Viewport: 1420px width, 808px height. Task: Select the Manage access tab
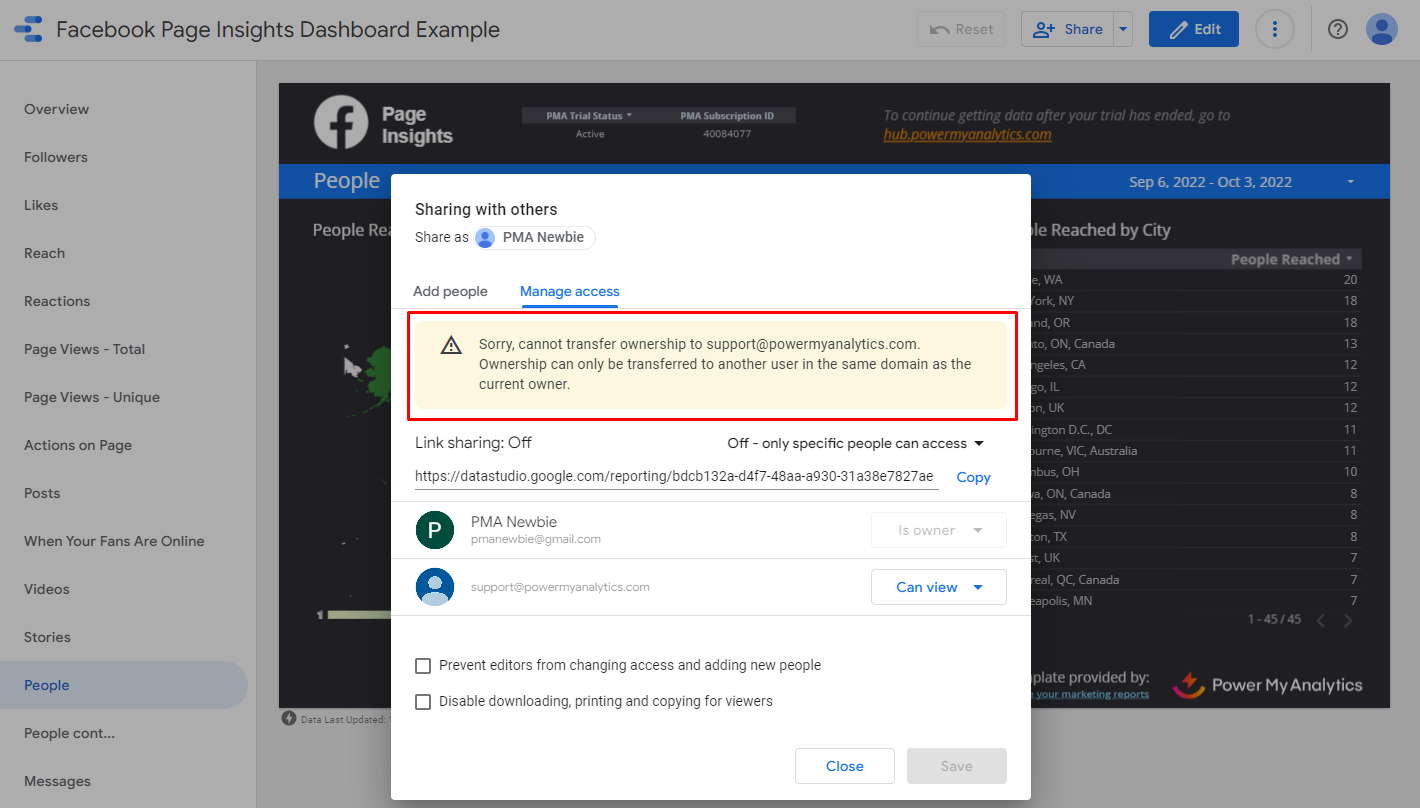tap(569, 291)
